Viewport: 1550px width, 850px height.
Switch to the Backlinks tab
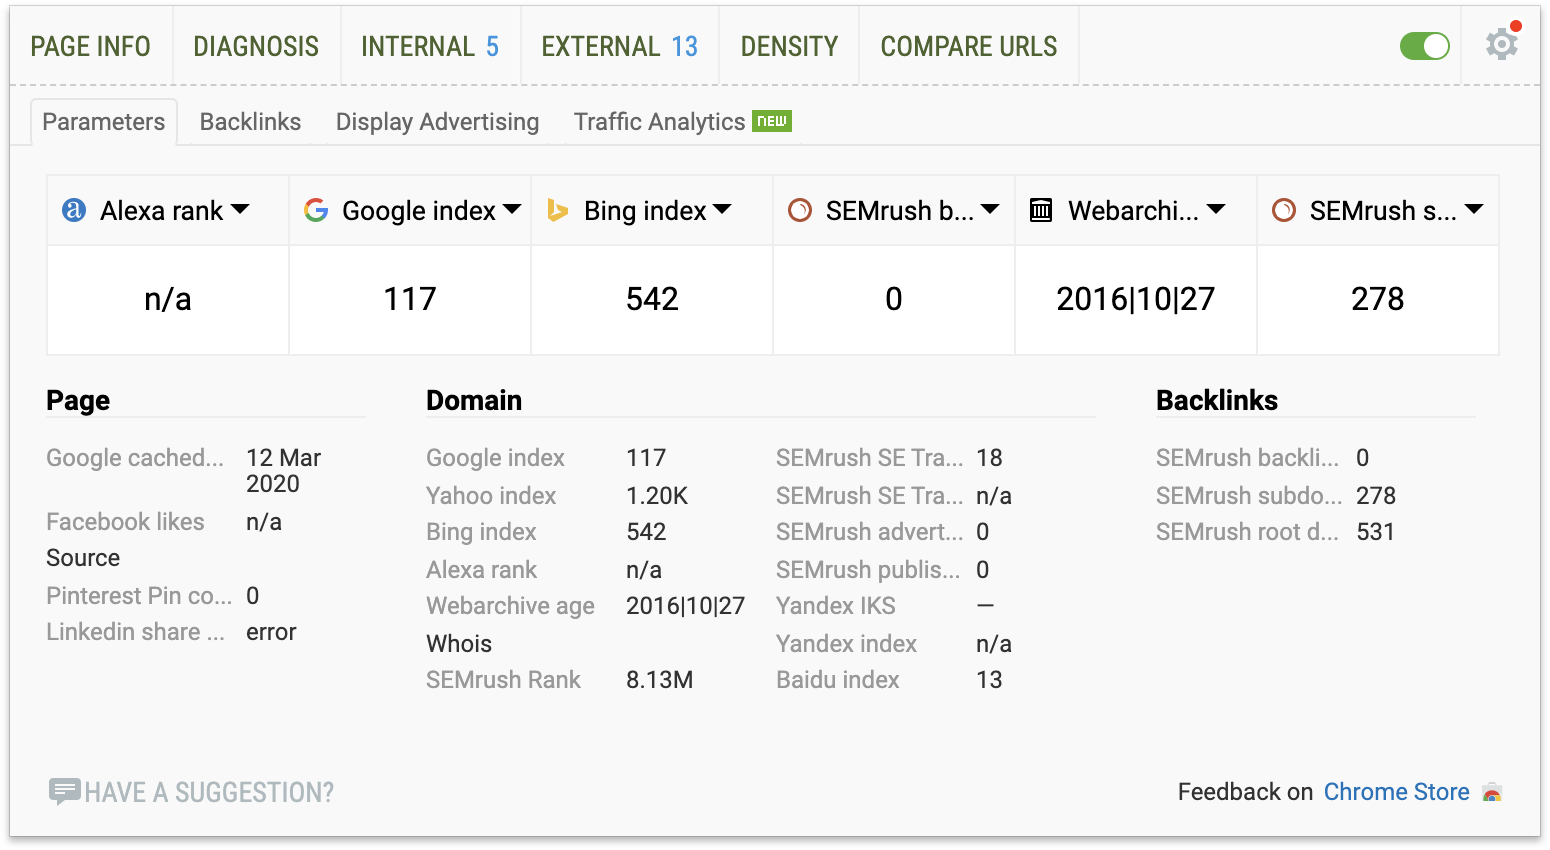250,122
